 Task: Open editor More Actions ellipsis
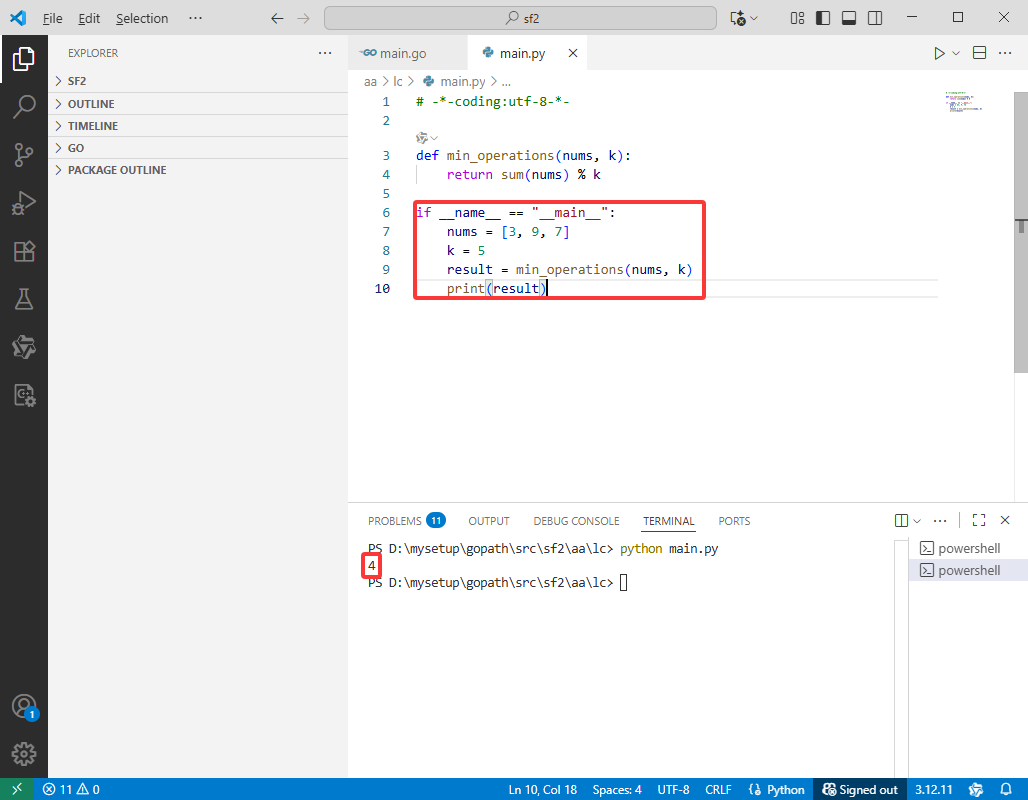(1005, 53)
